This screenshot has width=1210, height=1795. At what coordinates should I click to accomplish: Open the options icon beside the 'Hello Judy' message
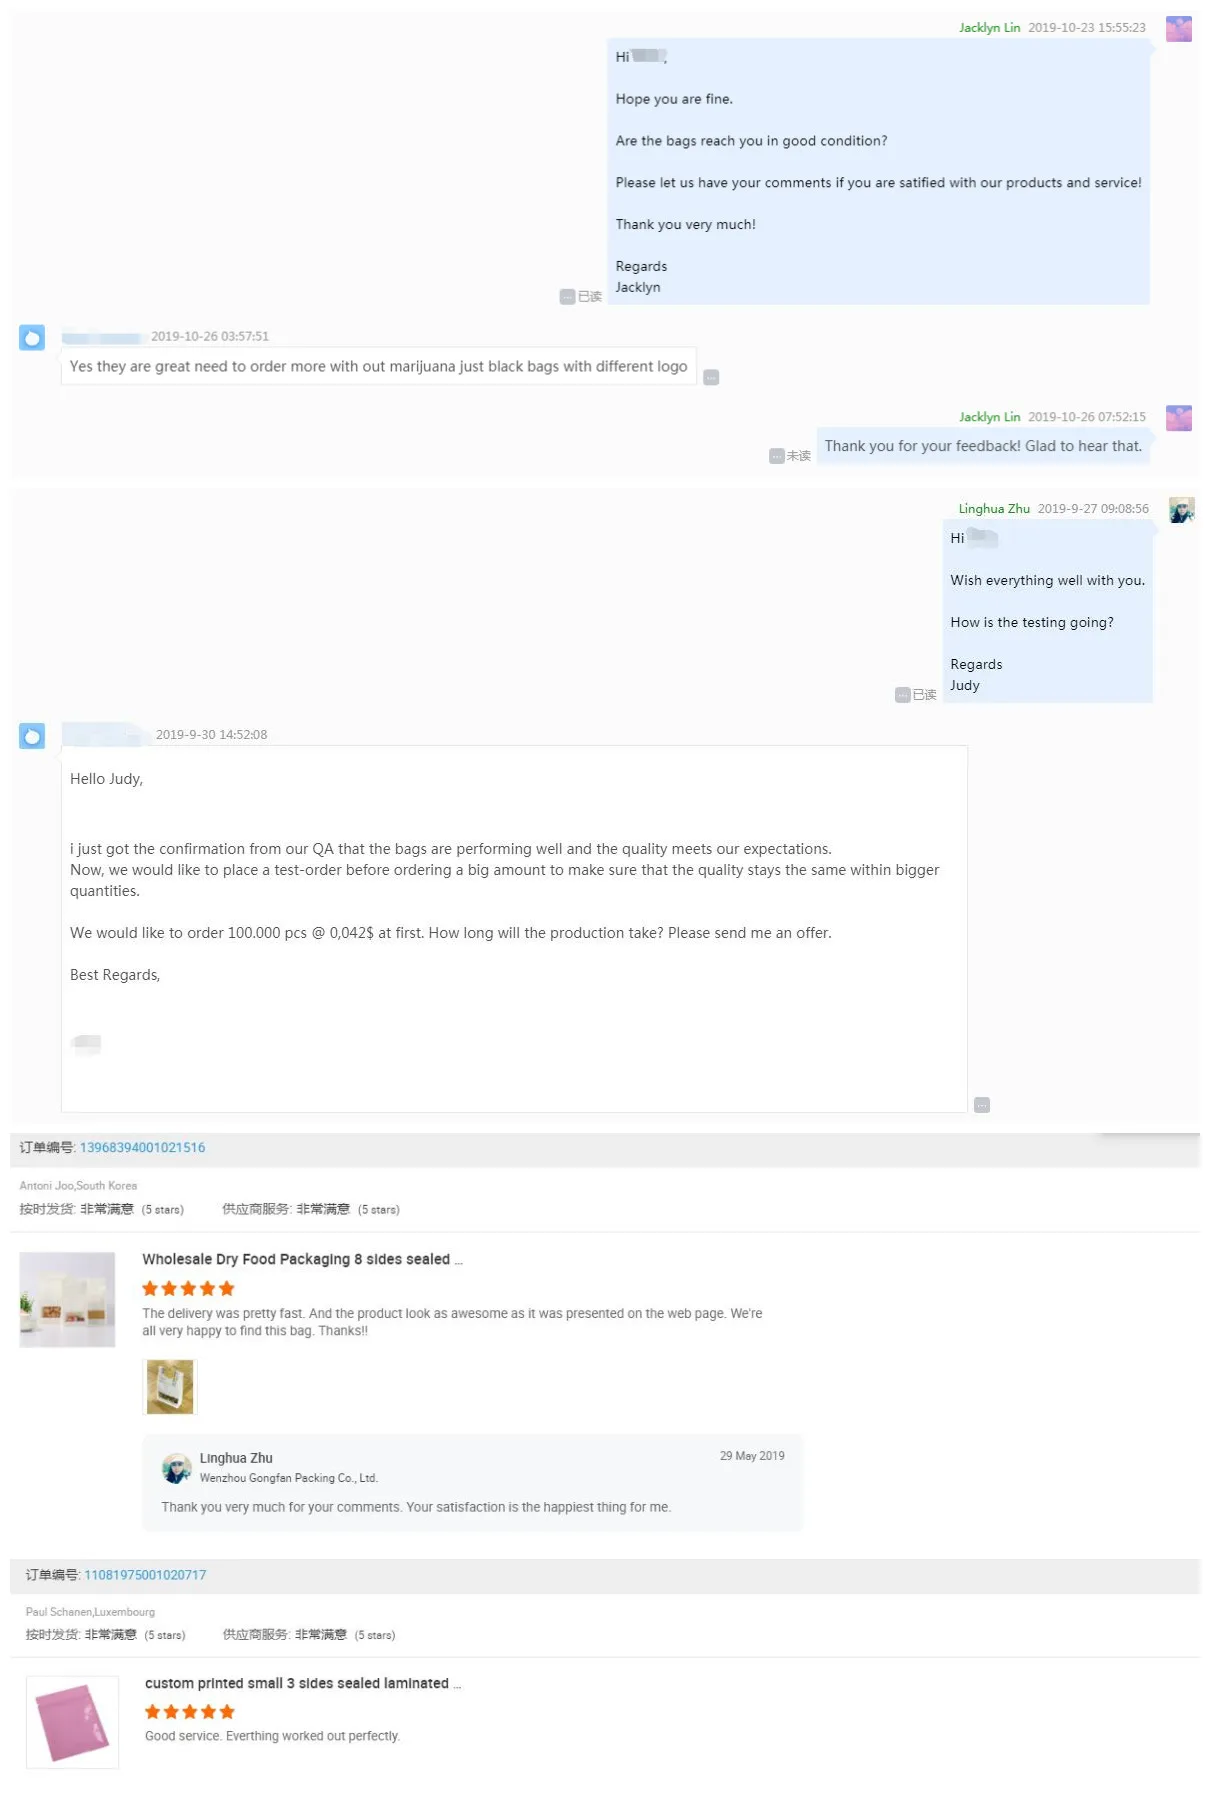pyautogui.click(x=982, y=1105)
